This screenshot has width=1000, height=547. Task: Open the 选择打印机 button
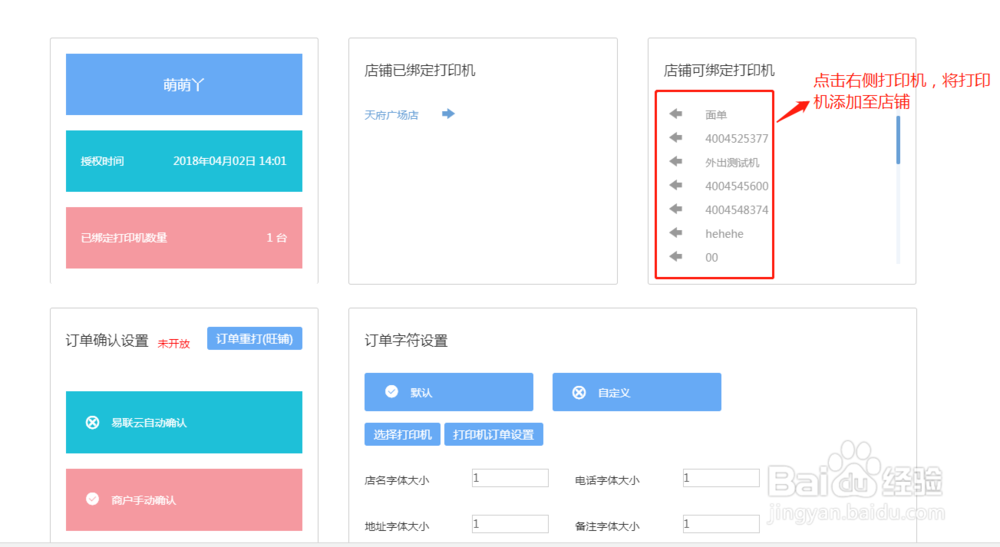coord(402,434)
